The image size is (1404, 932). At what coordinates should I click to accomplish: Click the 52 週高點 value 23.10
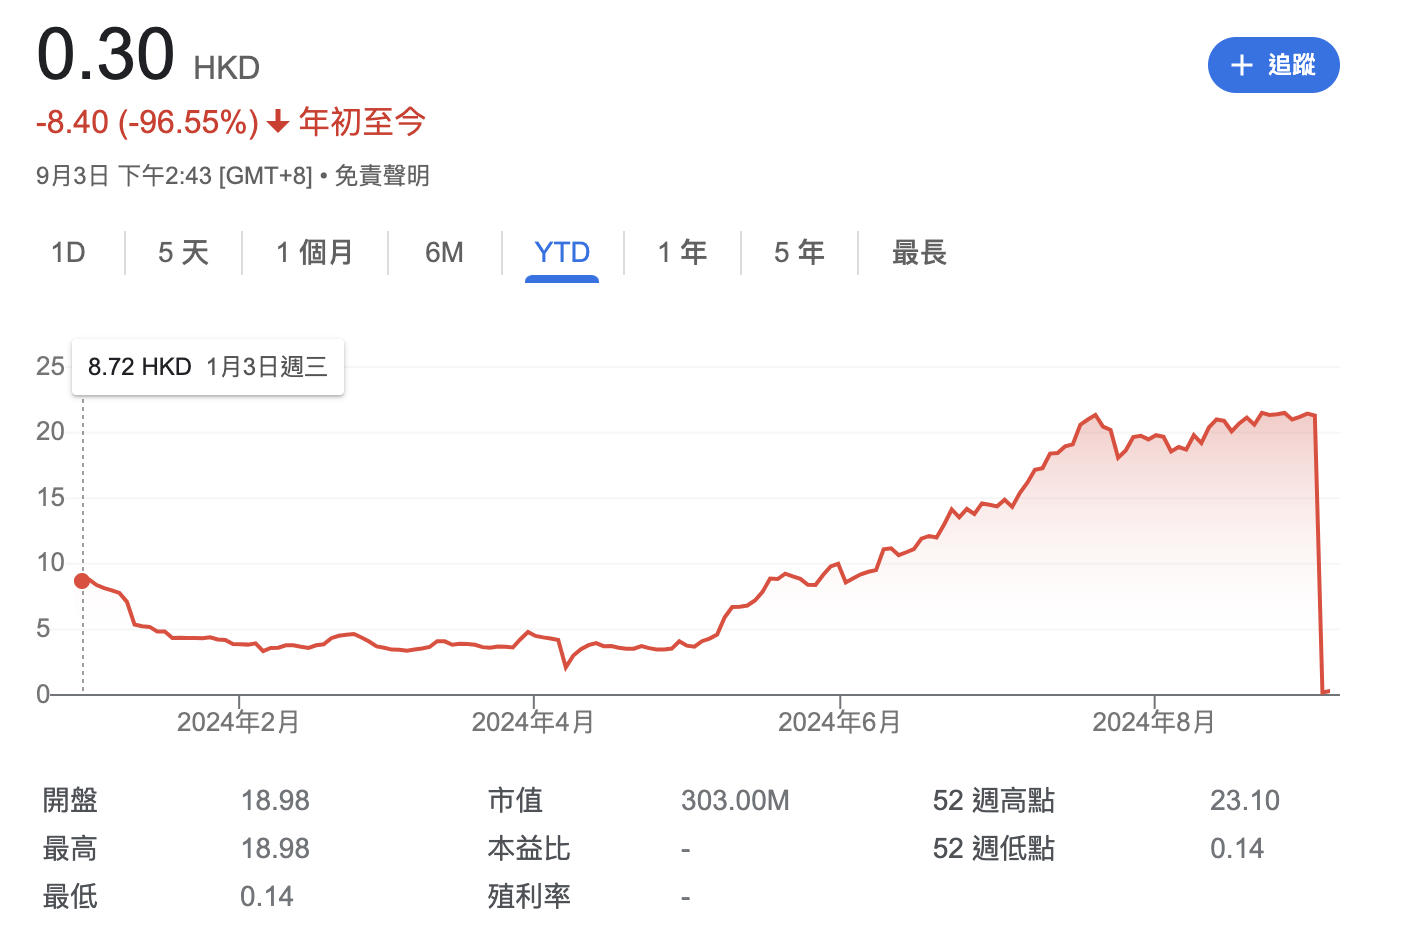(1245, 800)
